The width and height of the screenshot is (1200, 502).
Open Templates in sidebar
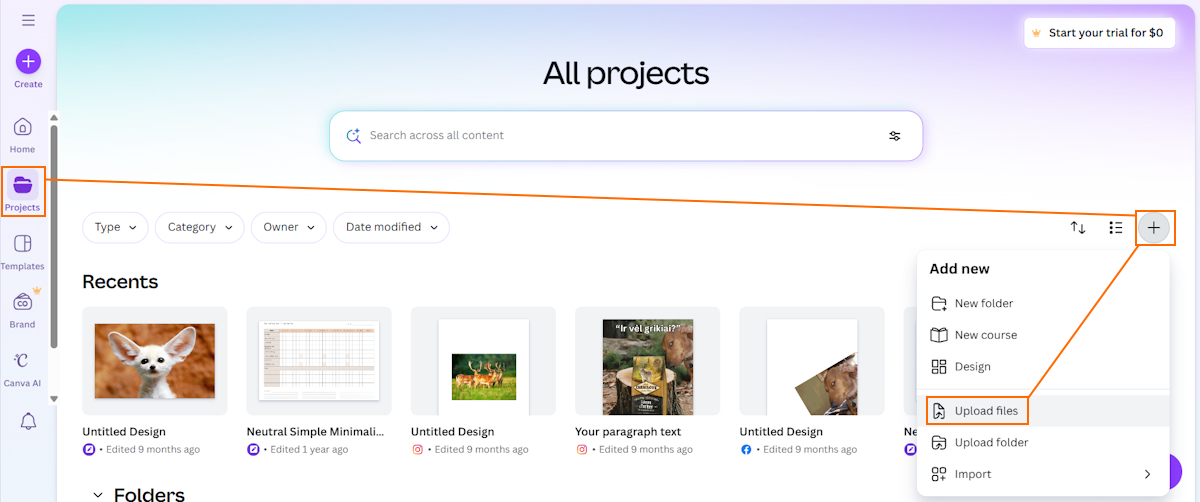23,252
